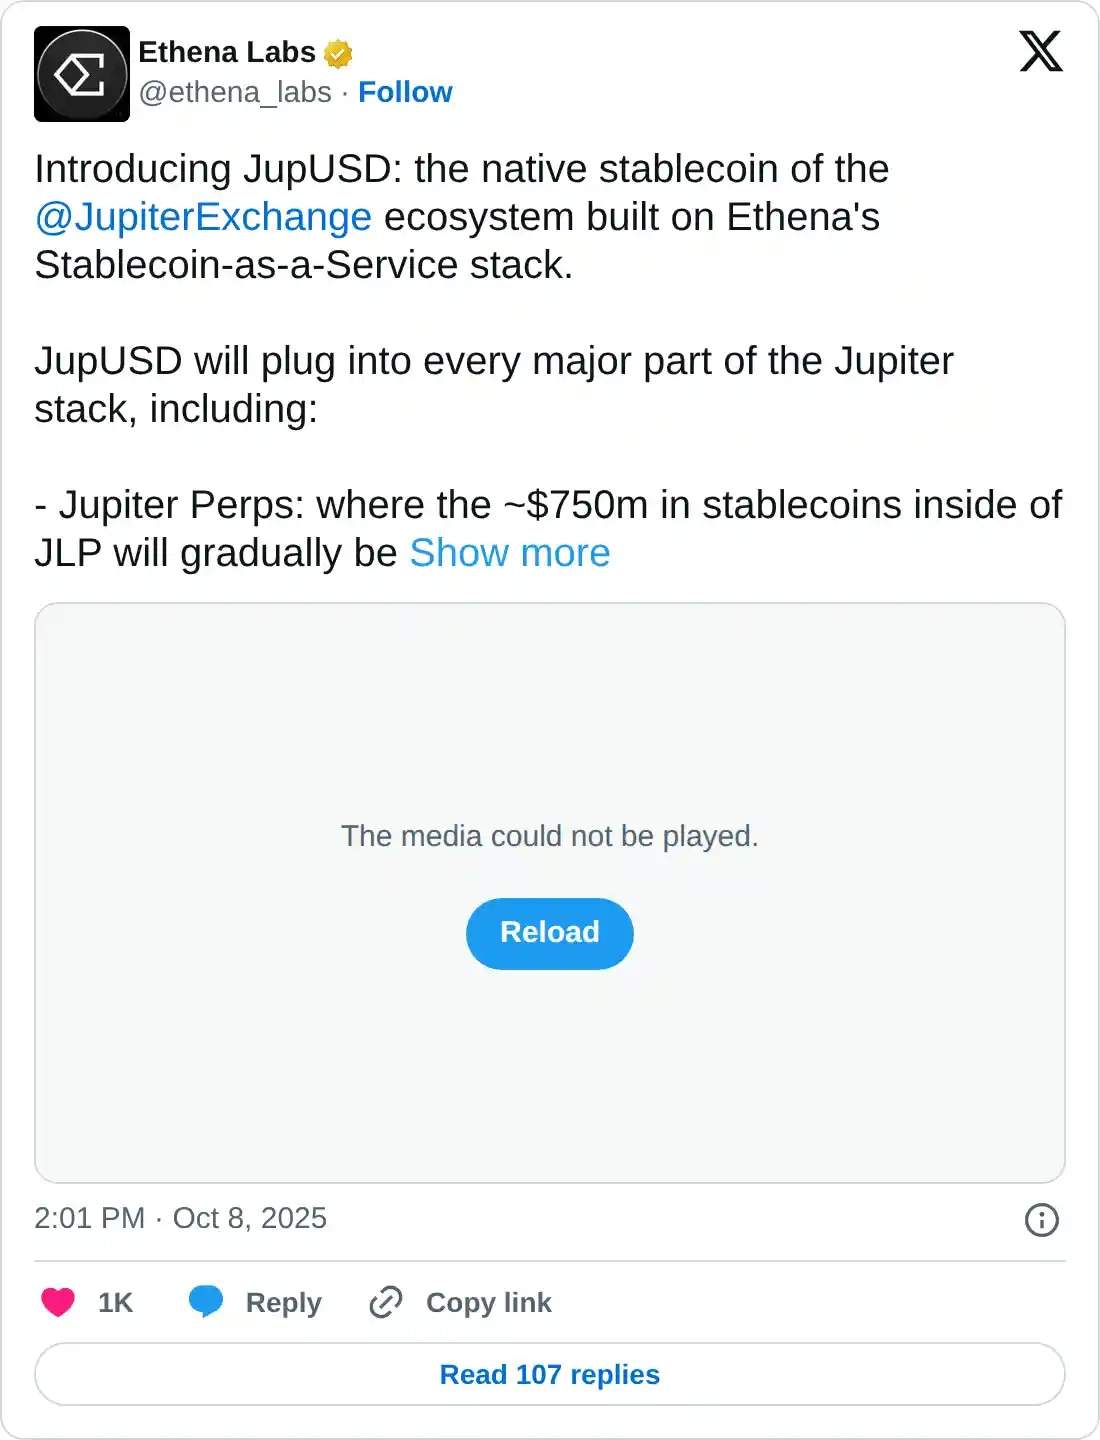Click the blue reply bubble icon

click(206, 1301)
